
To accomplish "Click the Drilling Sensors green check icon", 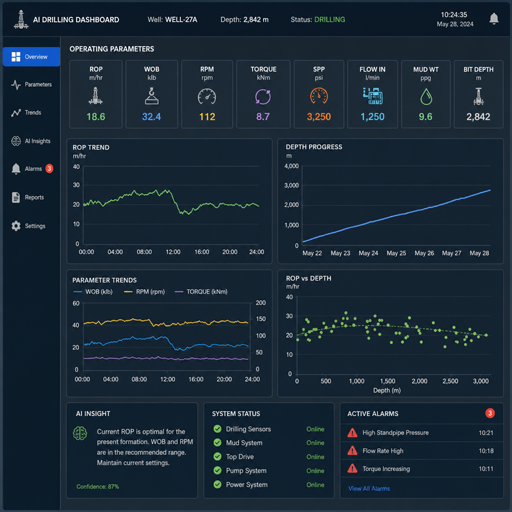I will point(217,429).
